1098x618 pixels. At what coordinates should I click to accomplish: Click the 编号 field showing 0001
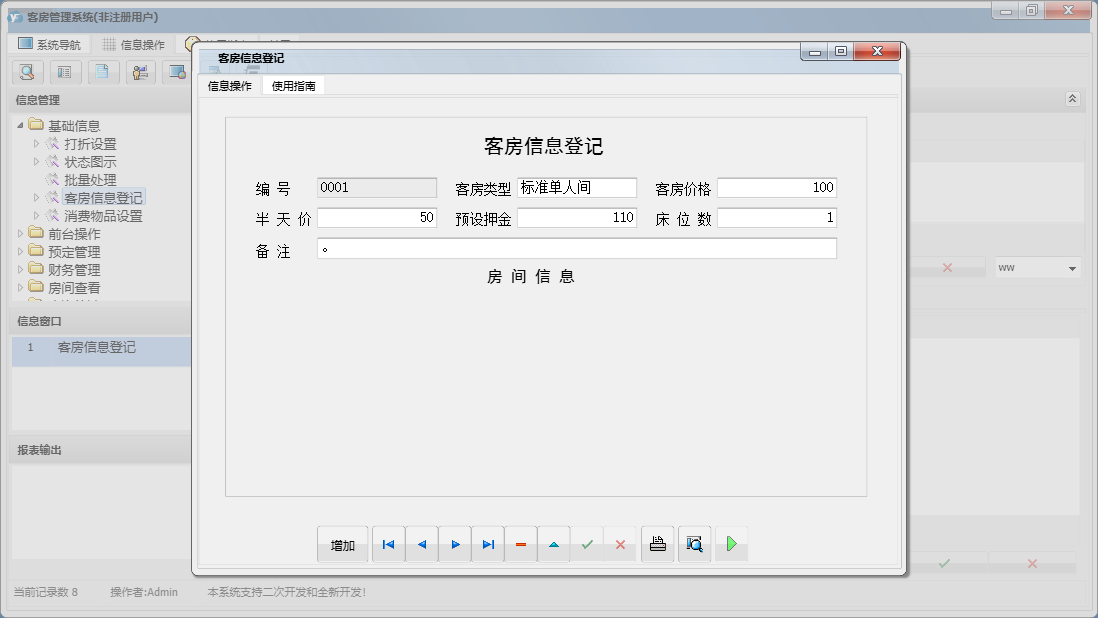pyautogui.click(x=377, y=188)
